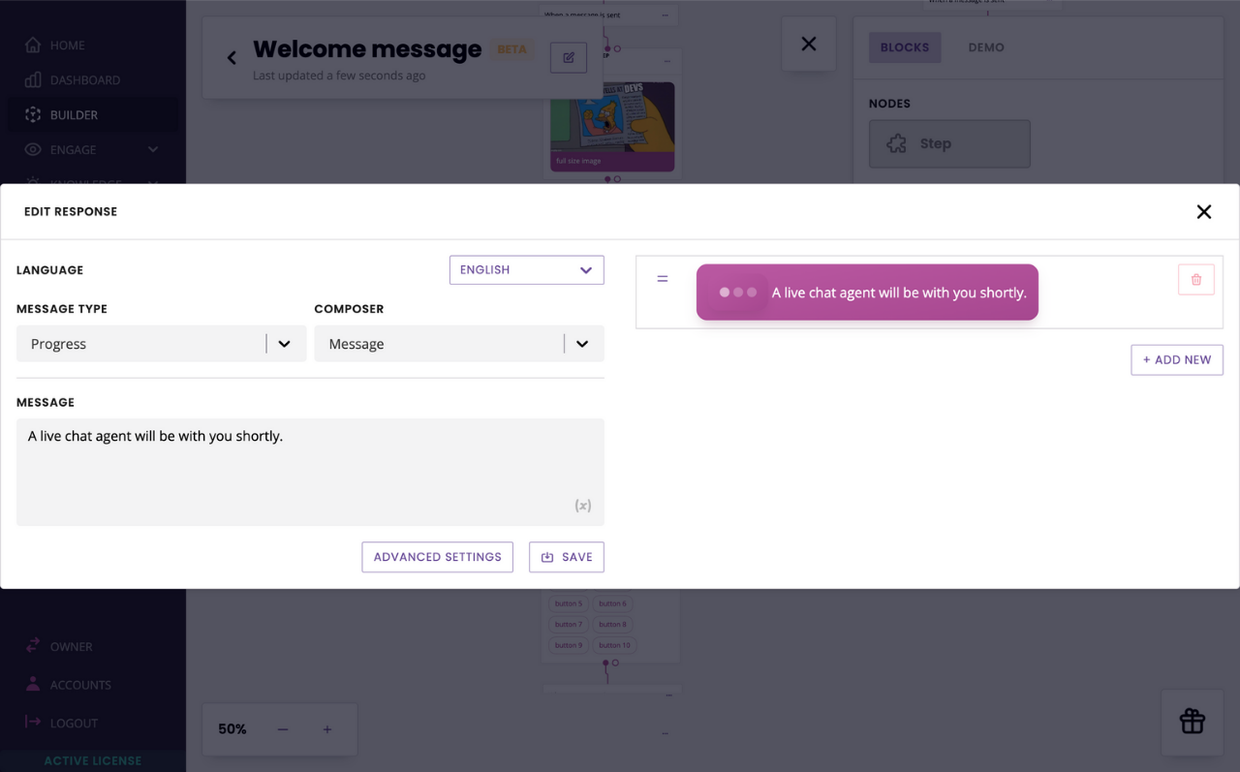The height and width of the screenshot is (772, 1240).
Task: Click the Welcome message edit pencil icon
Action: pyautogui.click(x=568, y=57)
